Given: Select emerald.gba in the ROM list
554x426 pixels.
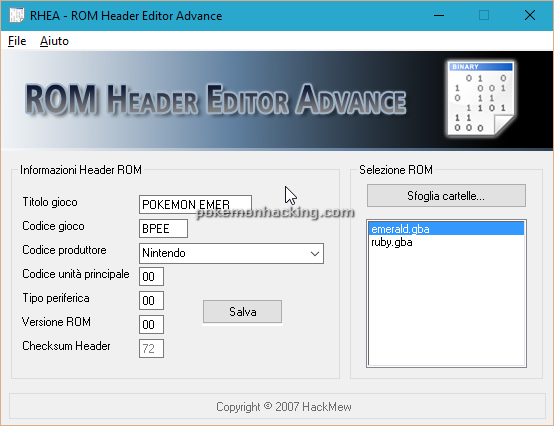Looking at the screenshot, I should coord(446,229).
